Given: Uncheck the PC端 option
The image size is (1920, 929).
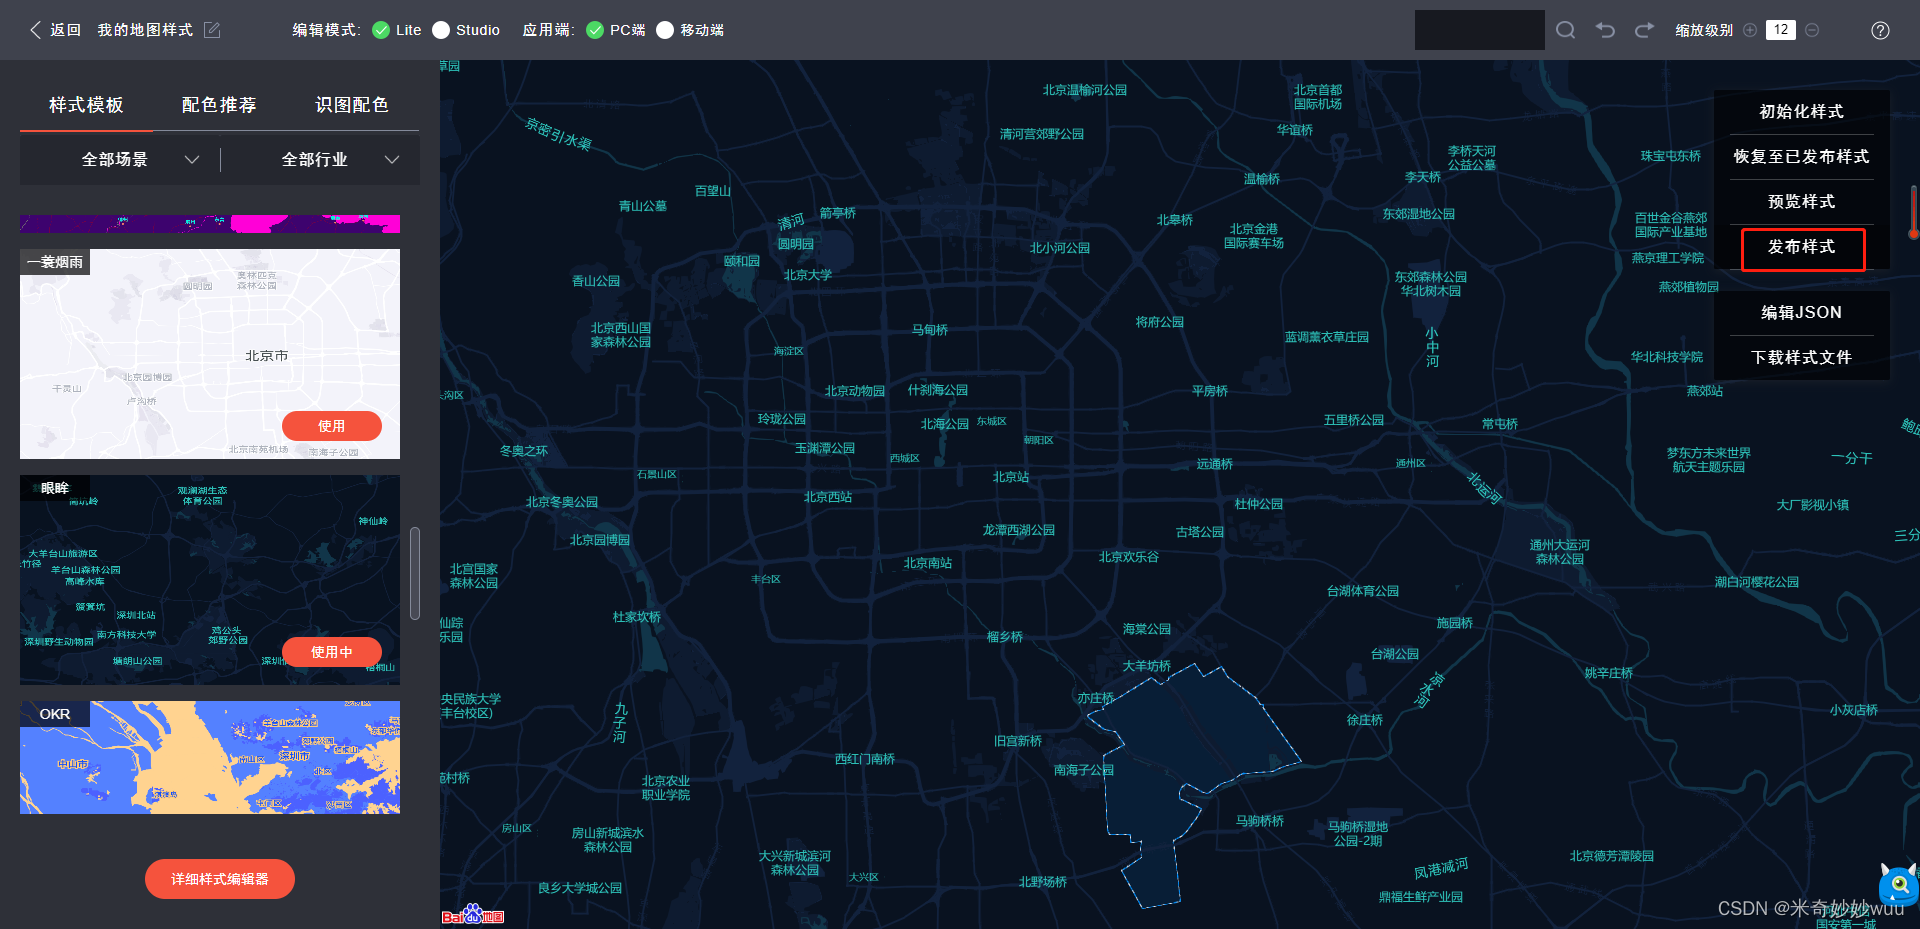Looking at the screenshot, I should (594, 30).
